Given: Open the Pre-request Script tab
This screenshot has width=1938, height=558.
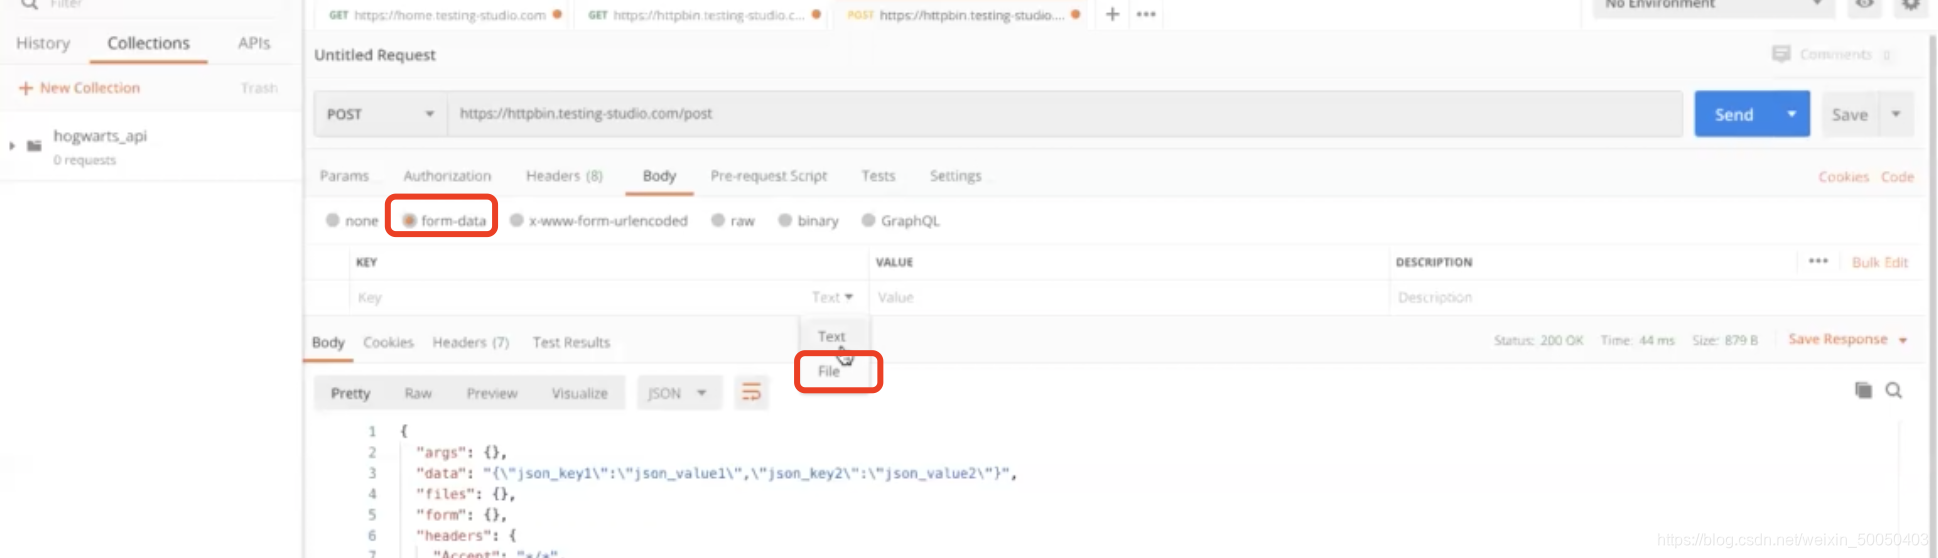Looking at the screenshot, I should point(769,176).
